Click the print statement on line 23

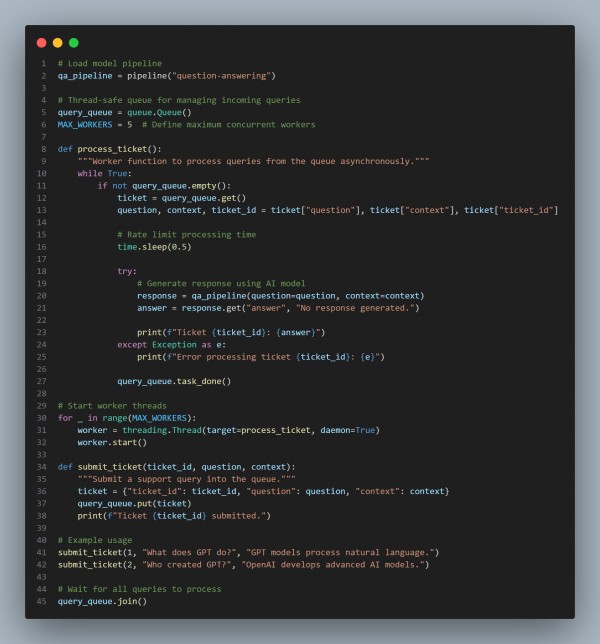pyautogui.click(x=231, y=332)
